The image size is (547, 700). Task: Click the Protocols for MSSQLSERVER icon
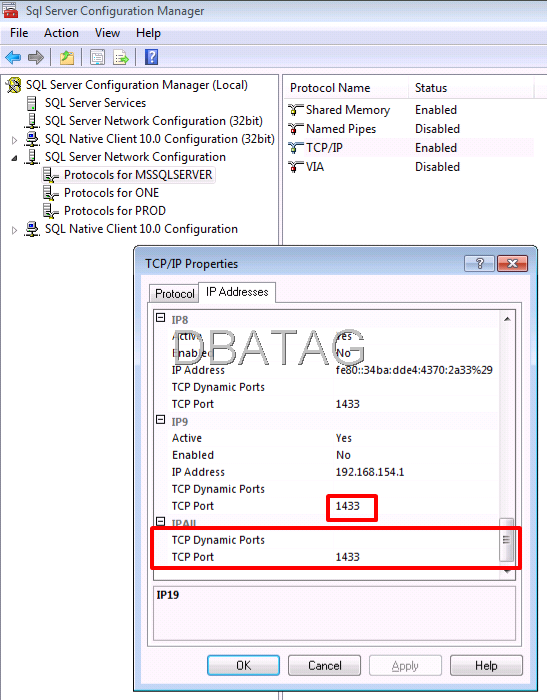pos(50,175)
